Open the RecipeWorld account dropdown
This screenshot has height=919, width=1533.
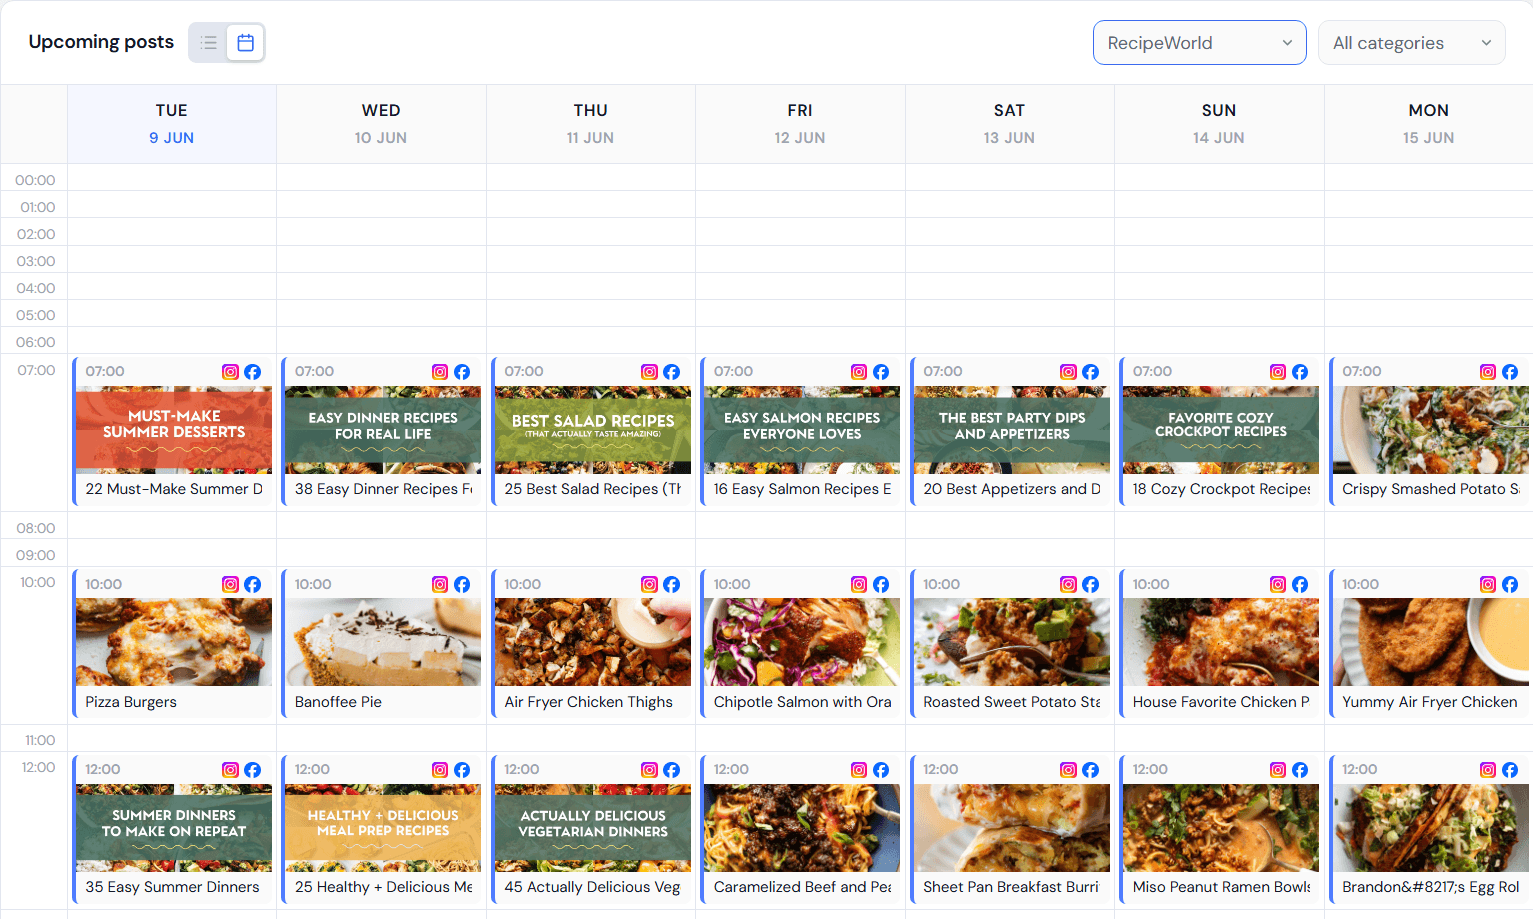point(1199,43)
